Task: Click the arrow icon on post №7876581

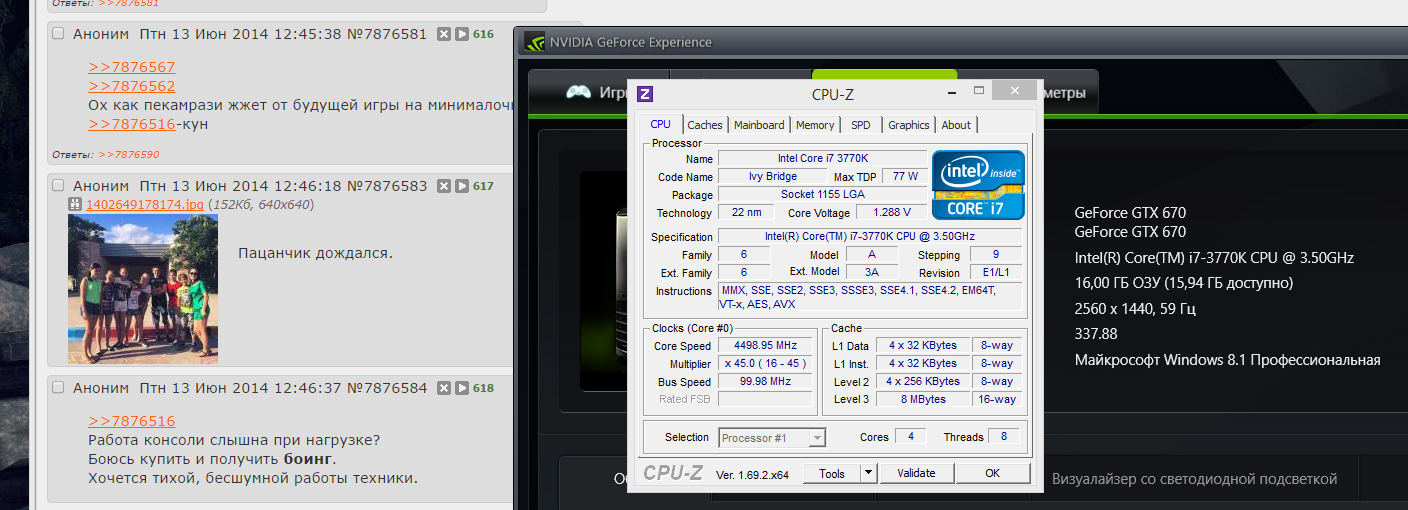Action: coord(462,34)
